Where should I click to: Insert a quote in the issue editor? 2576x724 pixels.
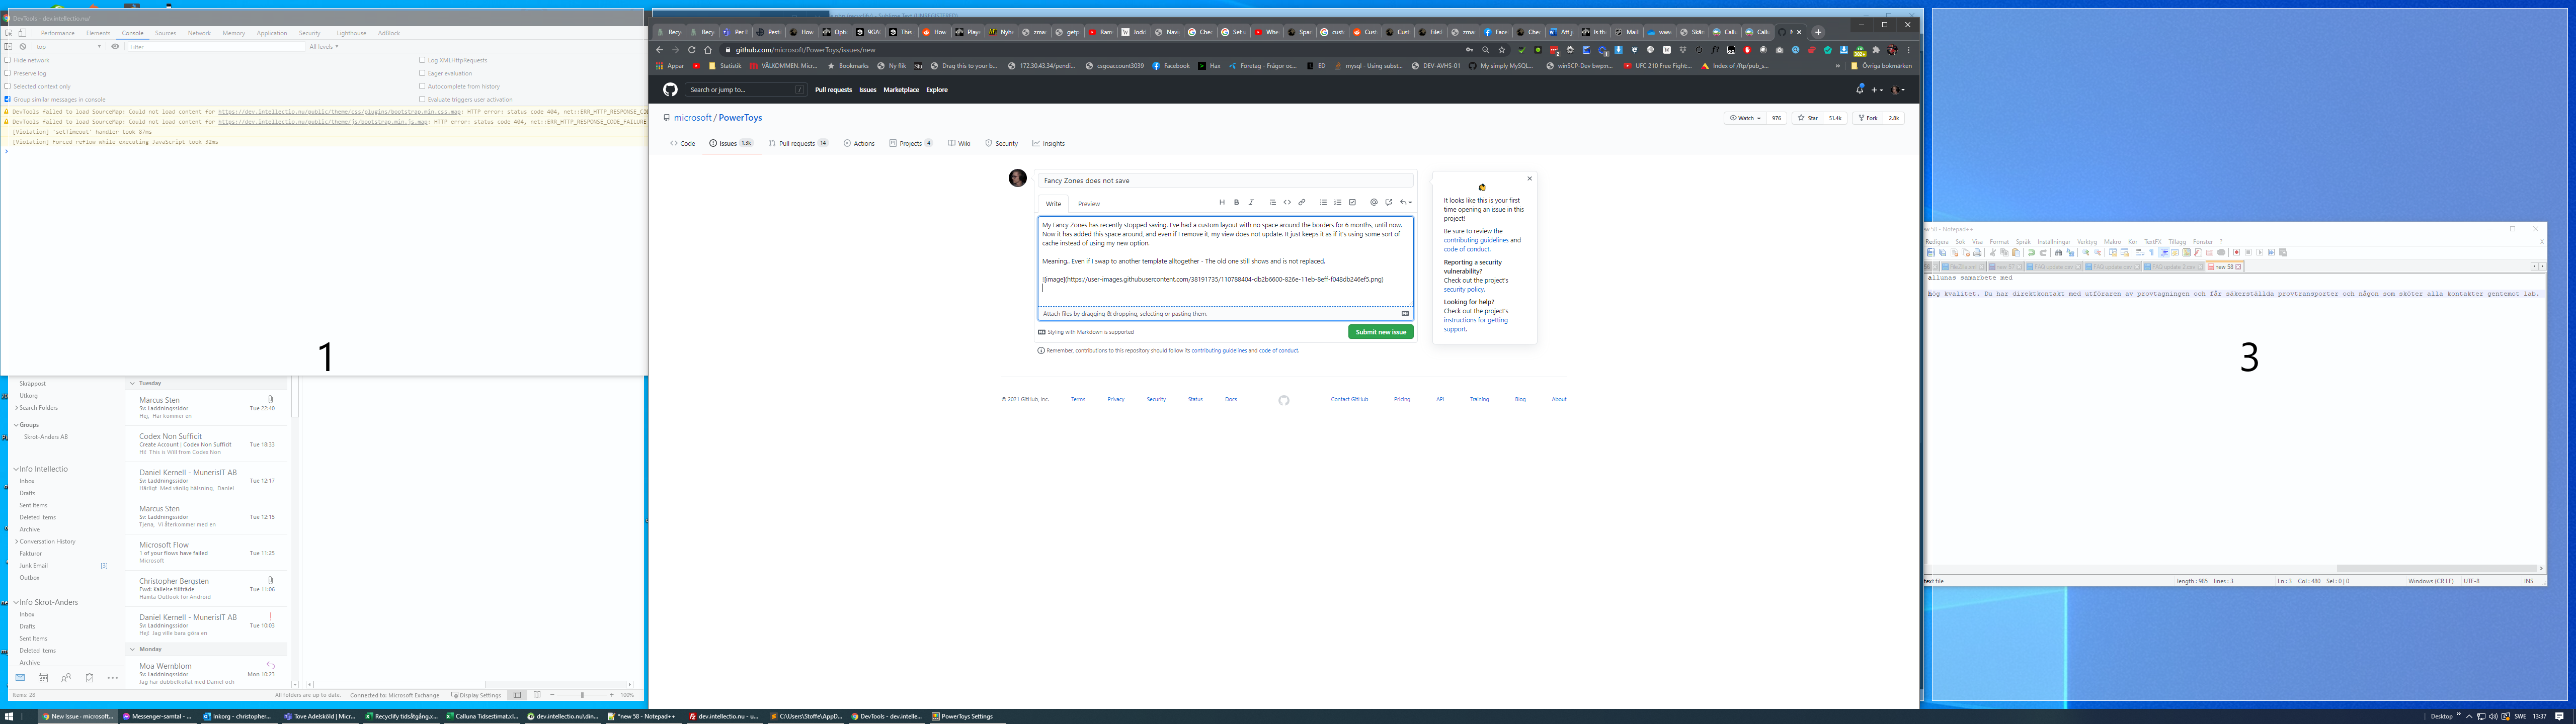[1272, 202]
